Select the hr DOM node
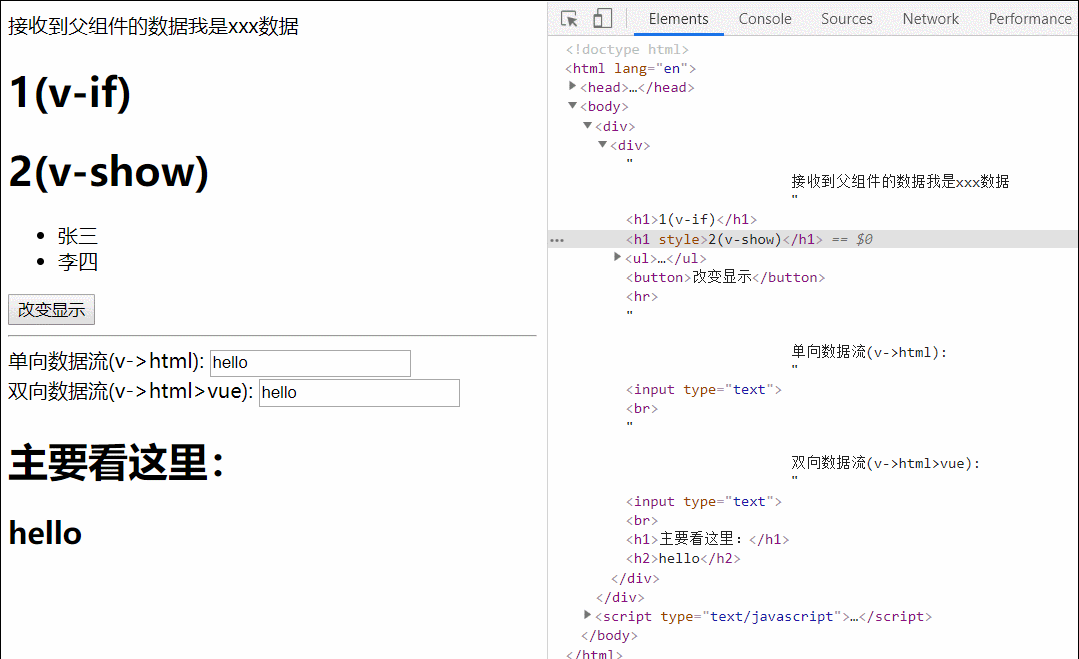 tap(641, 296)
